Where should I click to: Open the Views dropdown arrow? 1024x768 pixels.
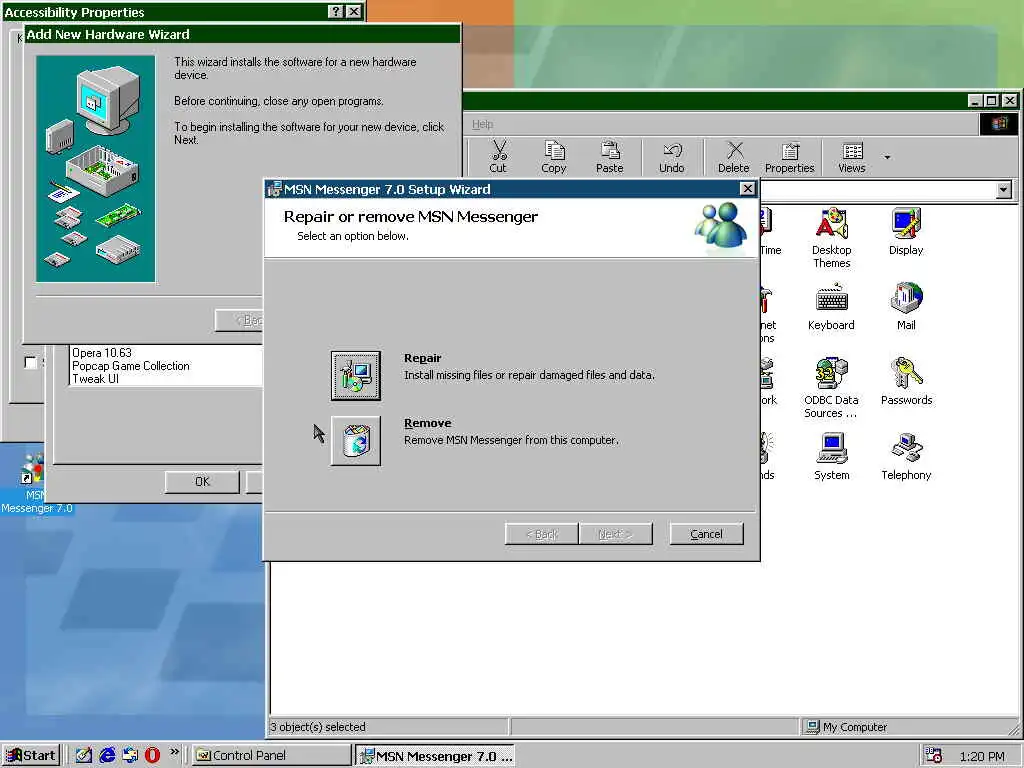pos(887,157)
